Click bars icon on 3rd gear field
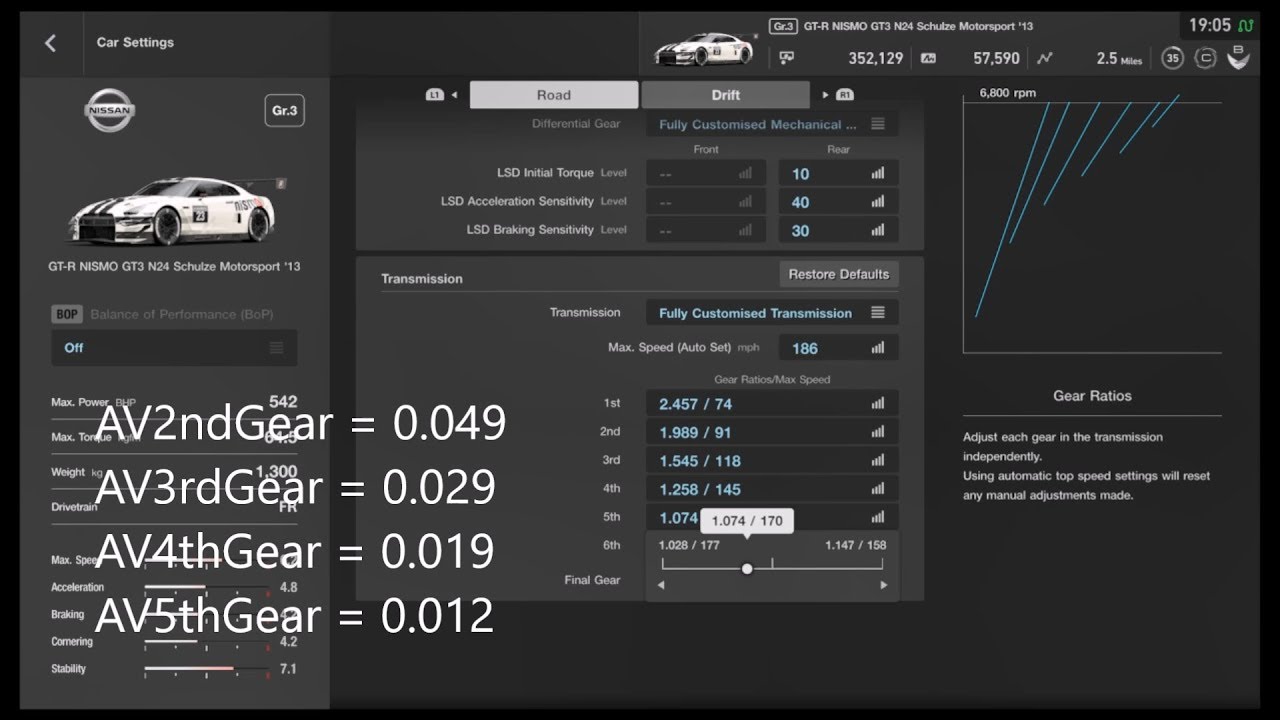Viewport: 1280px width, 720px height. pyautogui.click(x=878, y=461)
